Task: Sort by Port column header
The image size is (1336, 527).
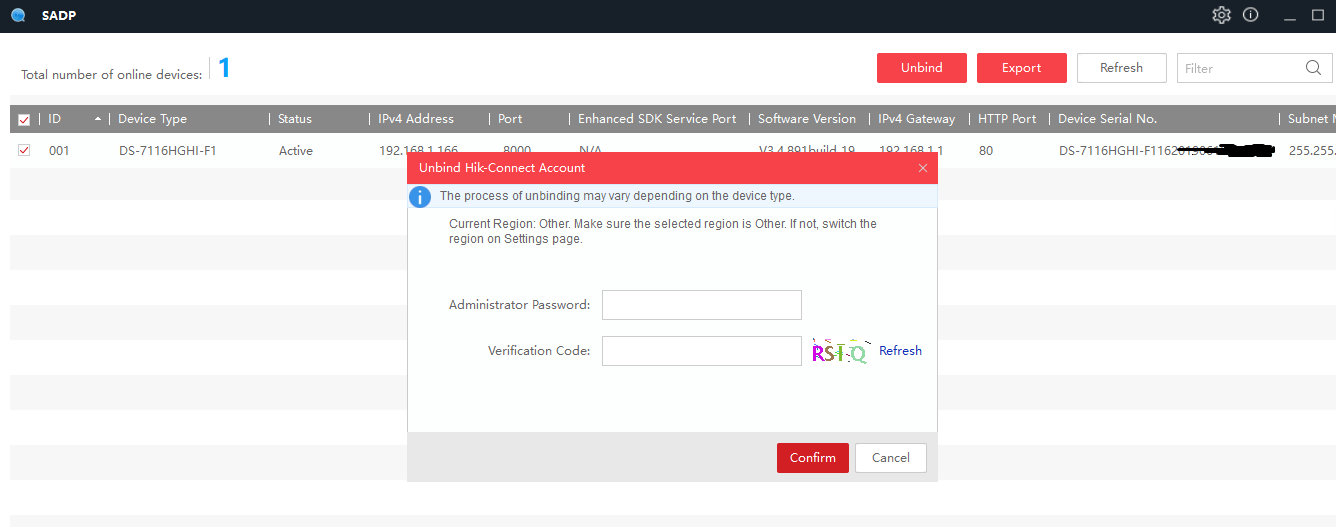Action: pos(510,119)
